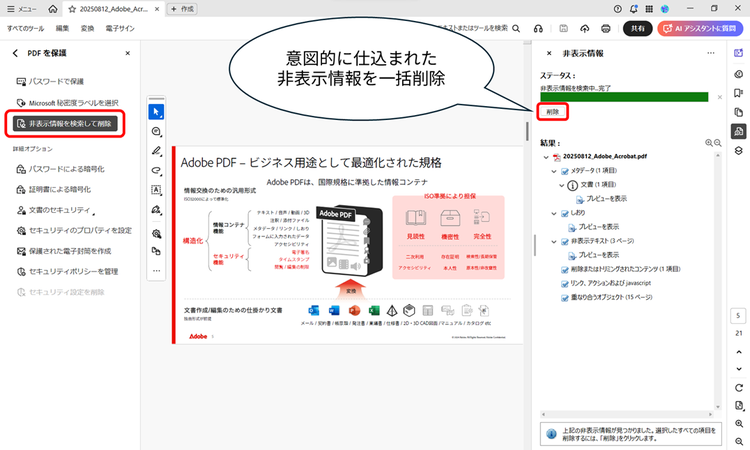The height and width of the screenshot is (450, 750).
Task: Open 非表示情報 panel options ellipsis
Action: click(711, 53)
